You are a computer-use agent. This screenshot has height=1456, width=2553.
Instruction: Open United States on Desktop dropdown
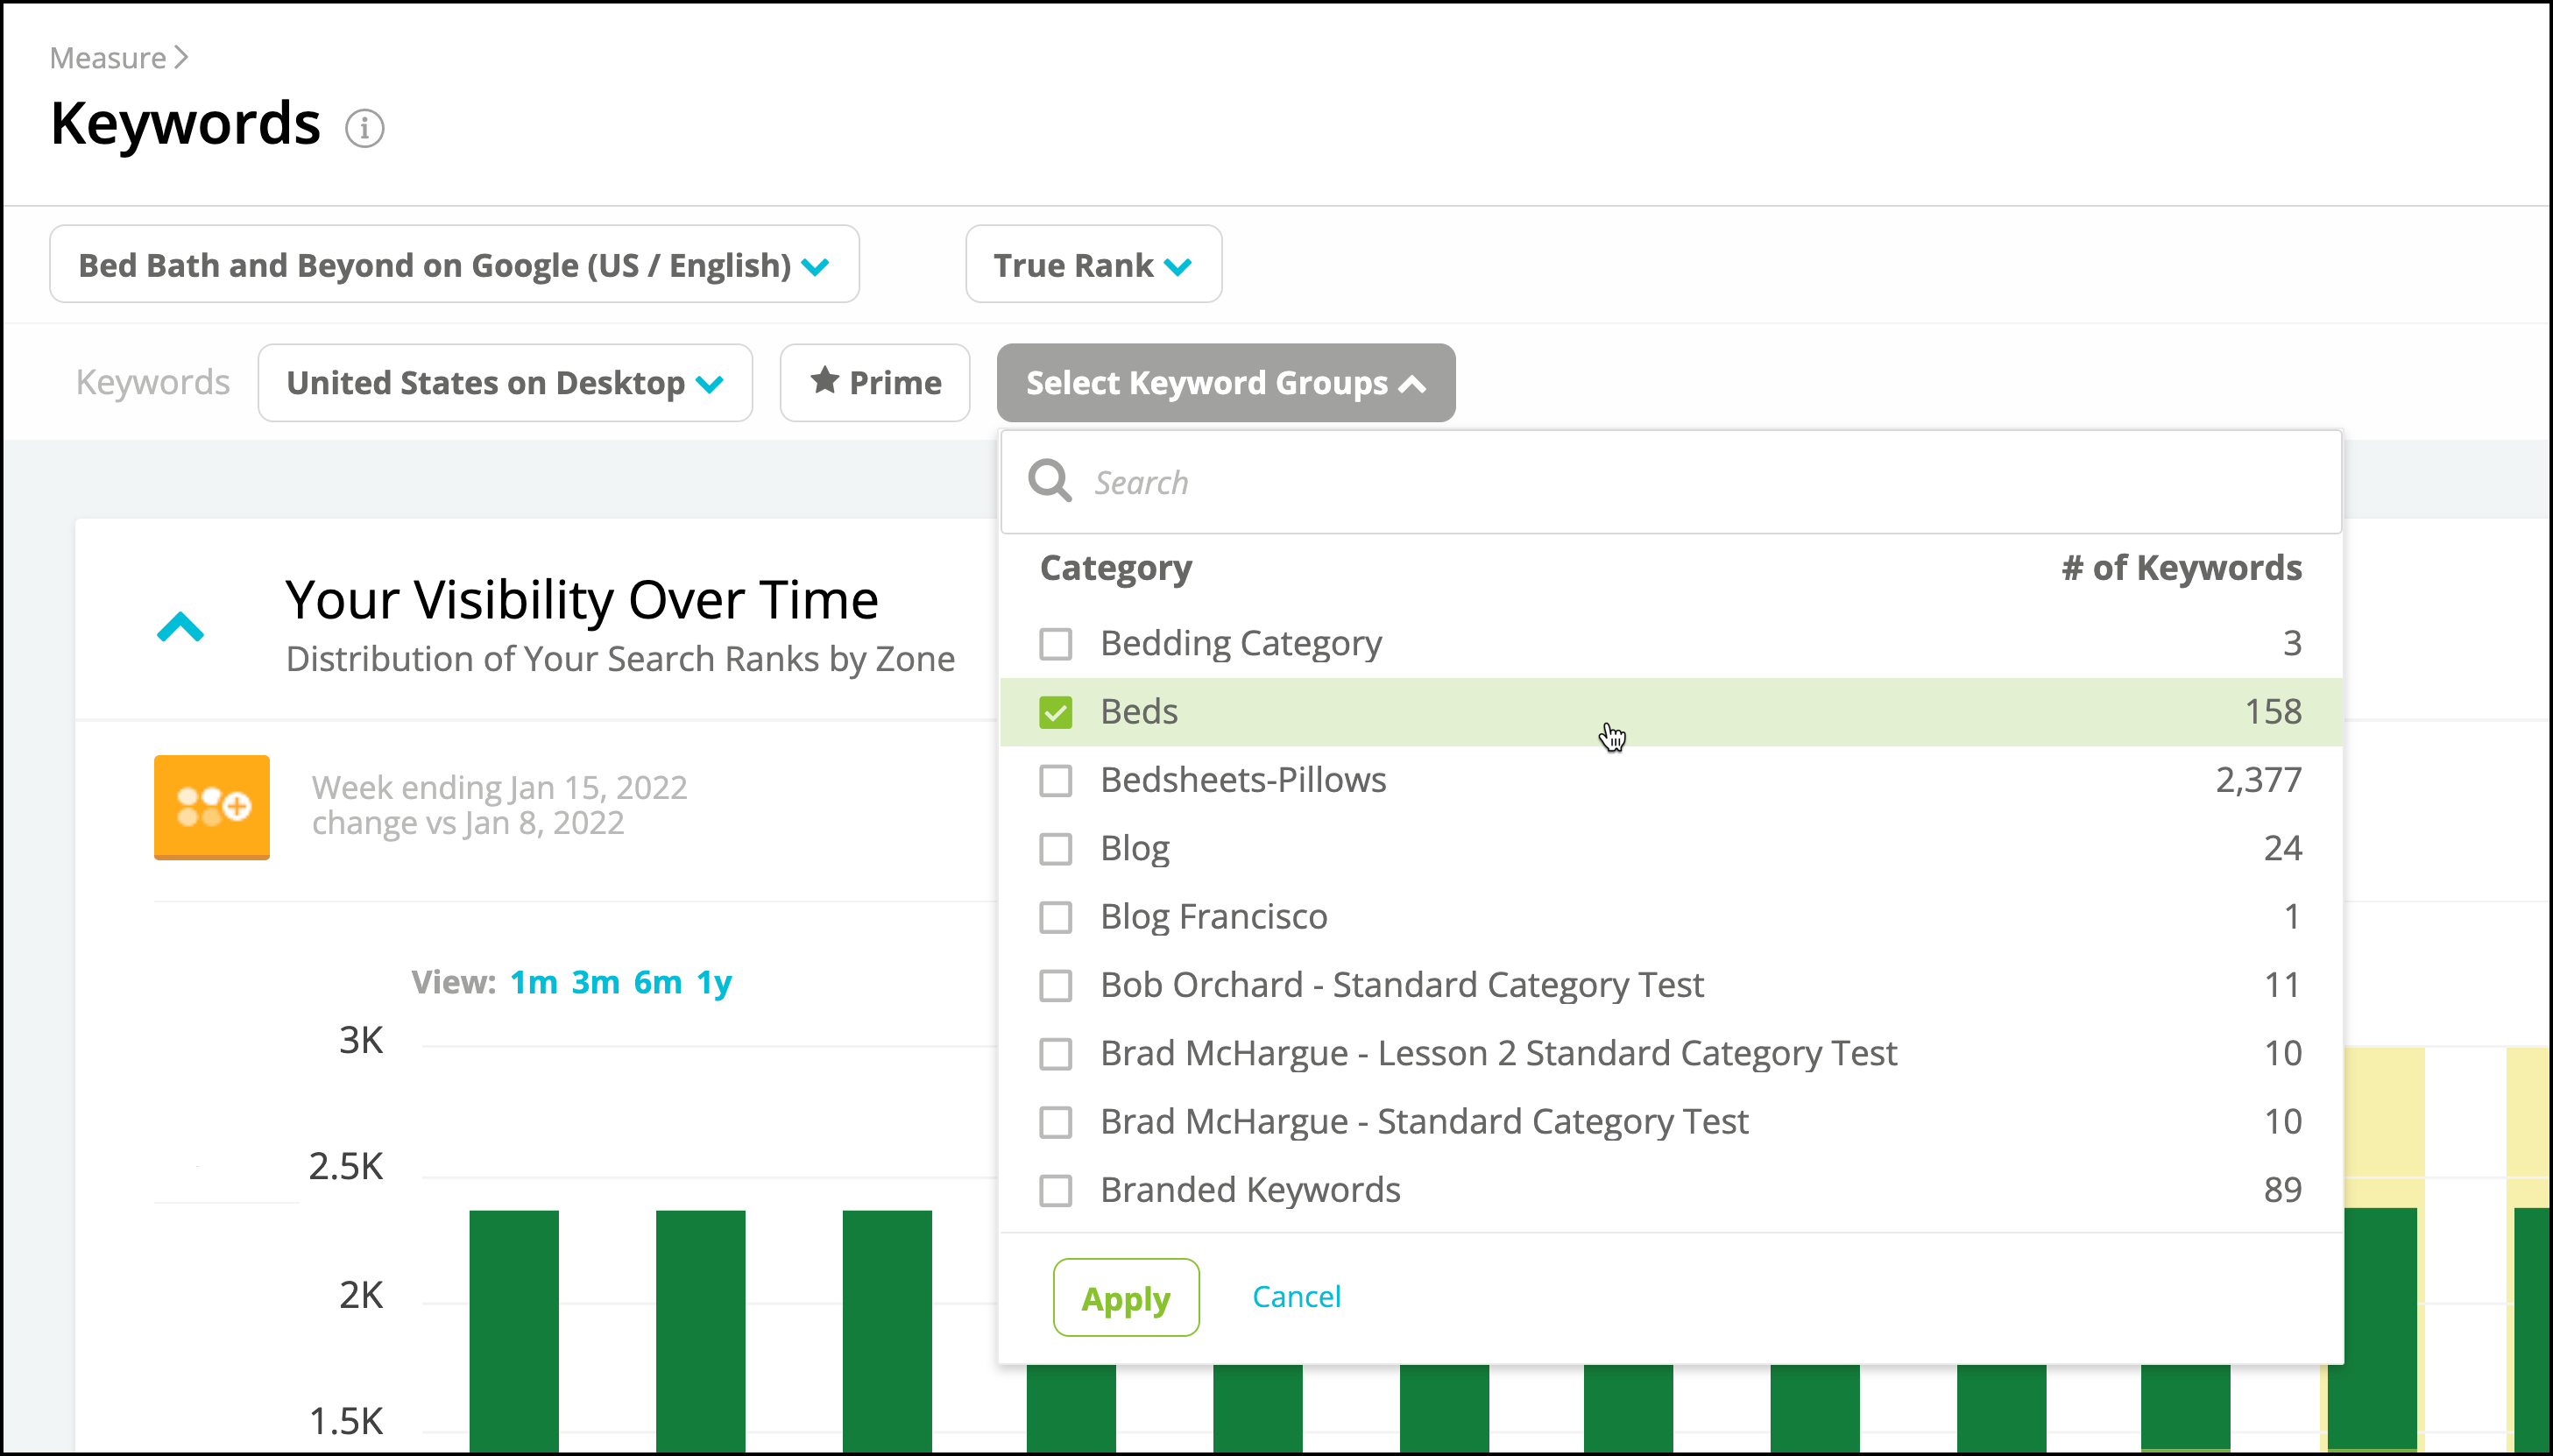[505, 383]
